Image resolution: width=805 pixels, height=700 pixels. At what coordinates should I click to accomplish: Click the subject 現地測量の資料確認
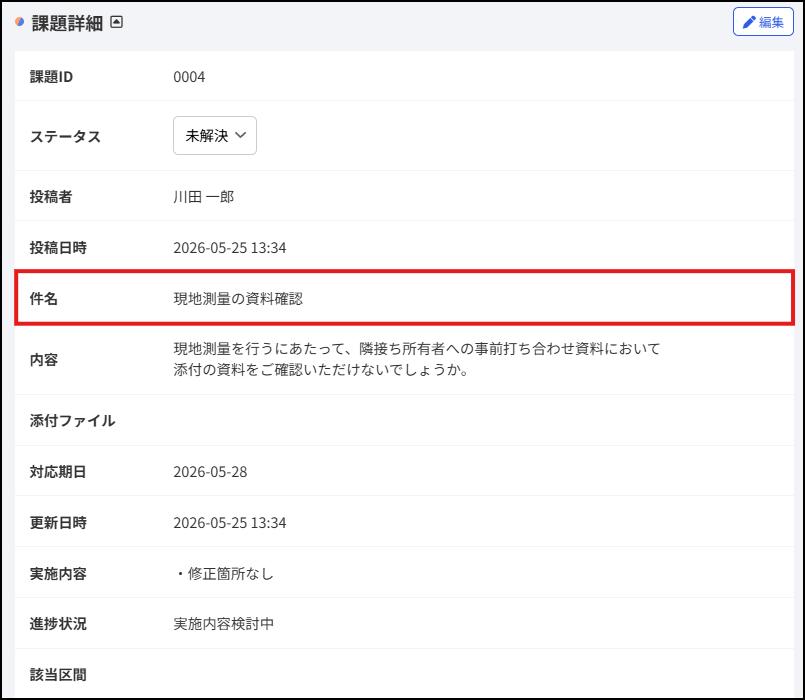click(238, 299)
